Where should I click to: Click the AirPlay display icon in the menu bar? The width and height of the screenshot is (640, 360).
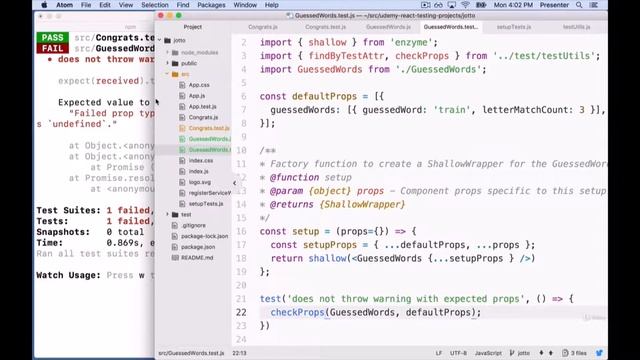point(451,5)
